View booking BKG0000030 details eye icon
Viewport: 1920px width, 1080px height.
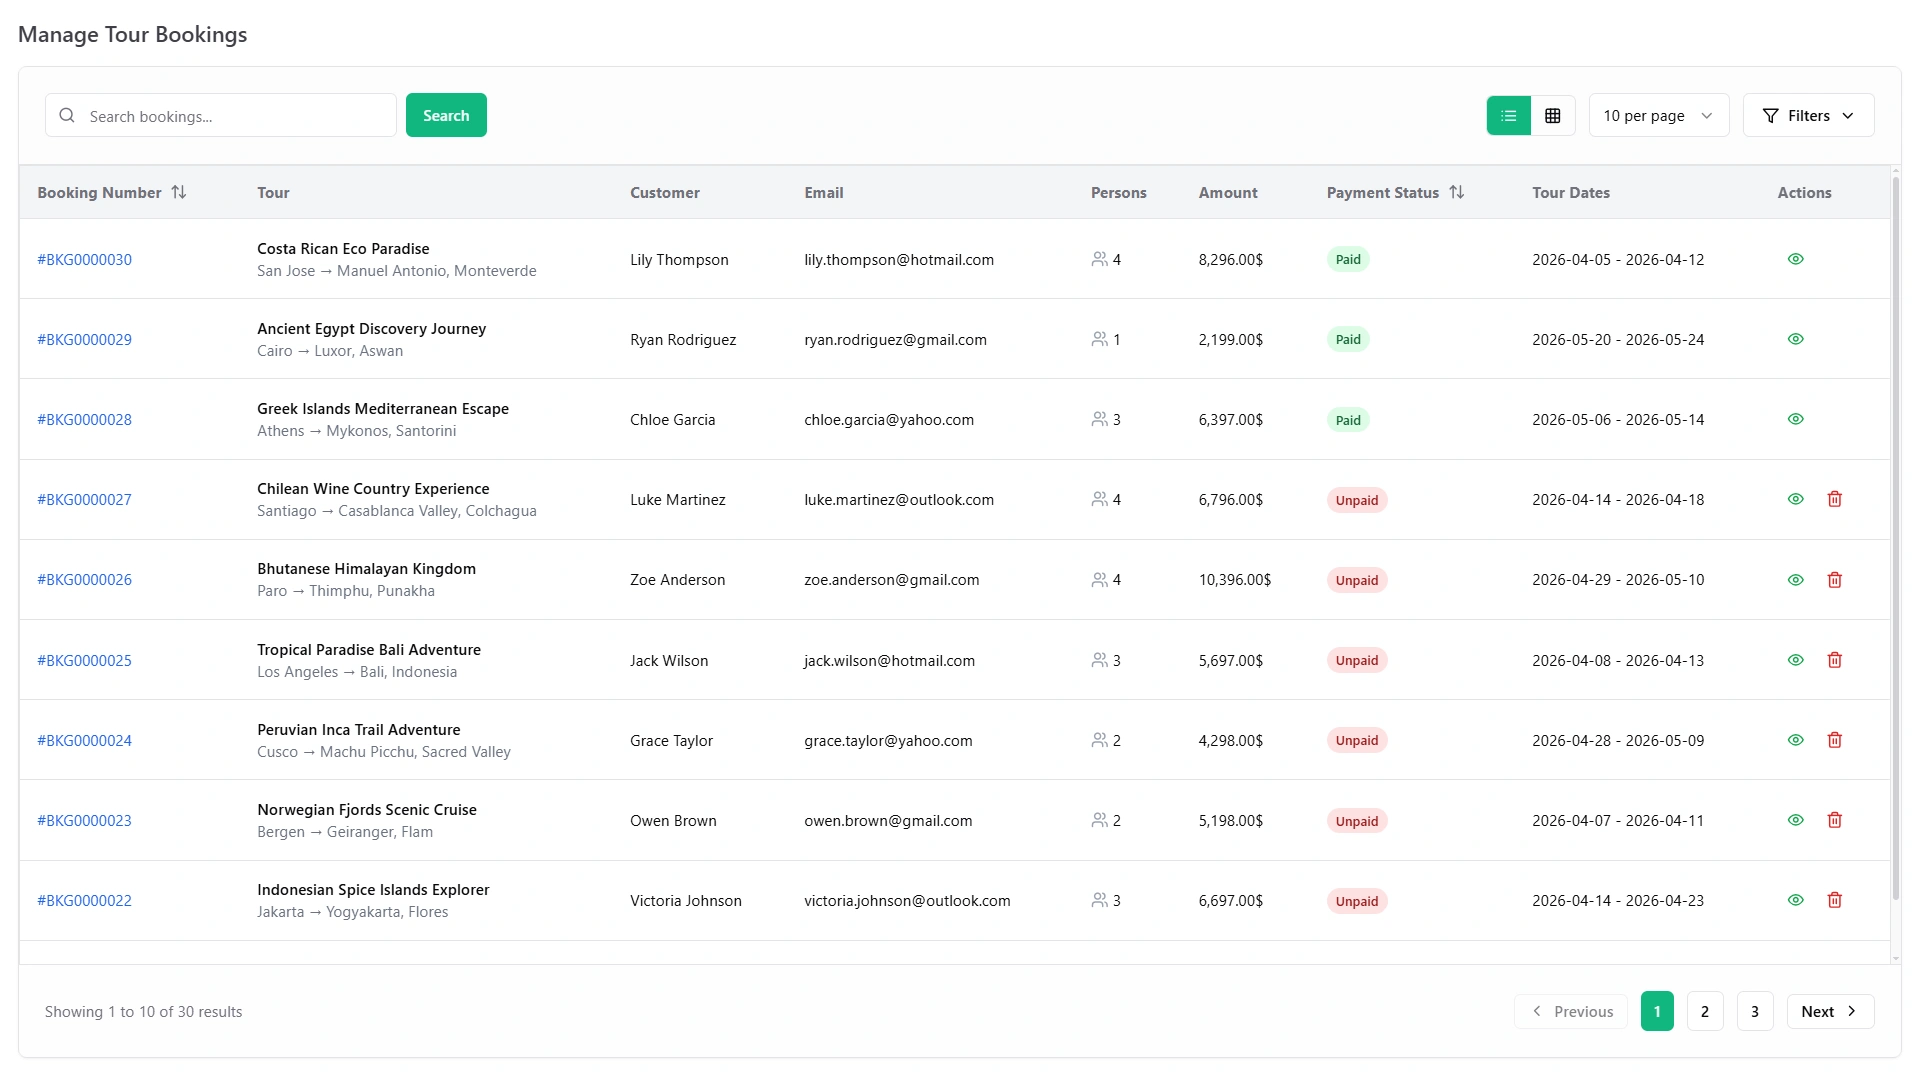point(1795,259)
